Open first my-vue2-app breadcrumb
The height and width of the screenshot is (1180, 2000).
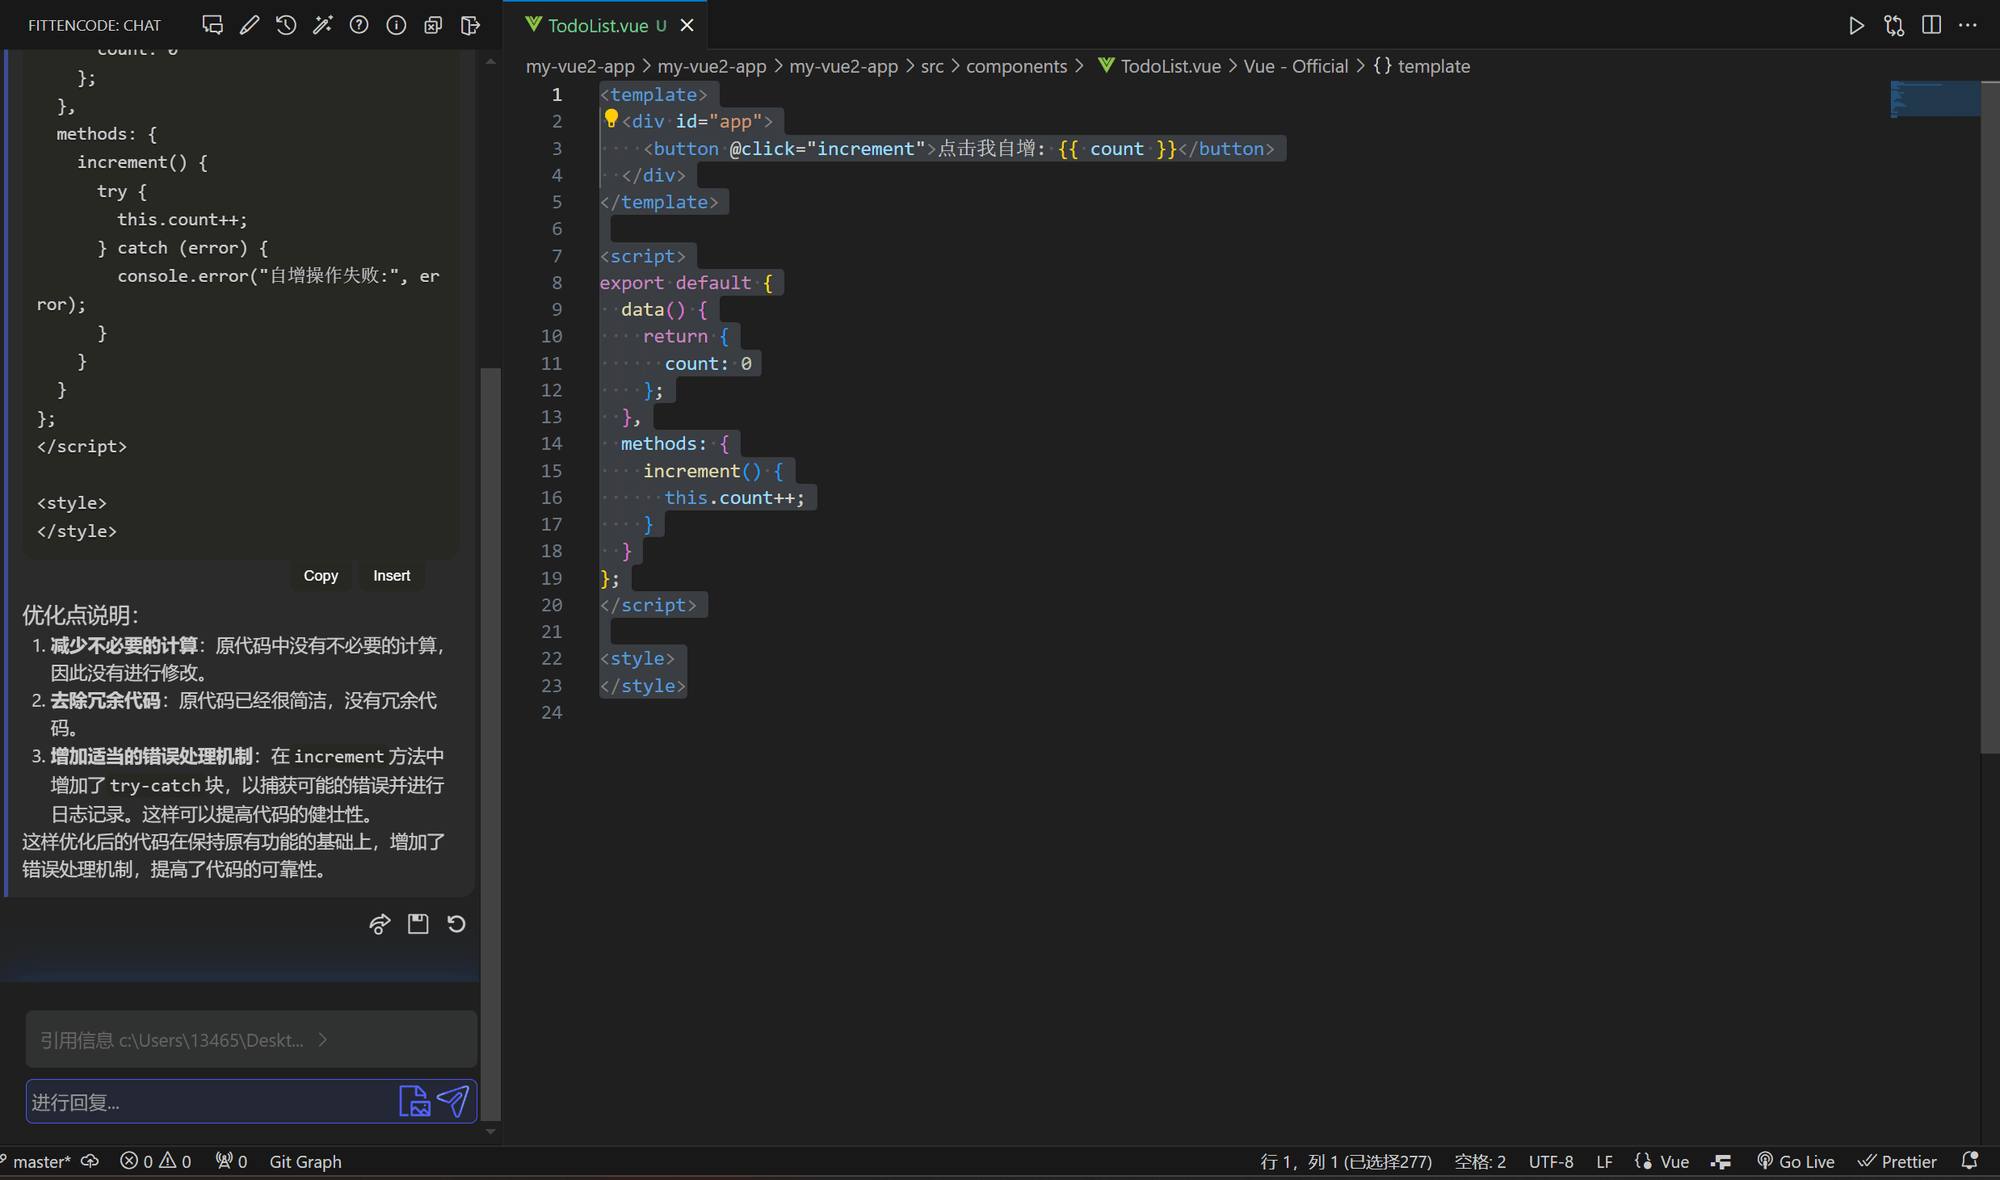(x=580, y=66)
